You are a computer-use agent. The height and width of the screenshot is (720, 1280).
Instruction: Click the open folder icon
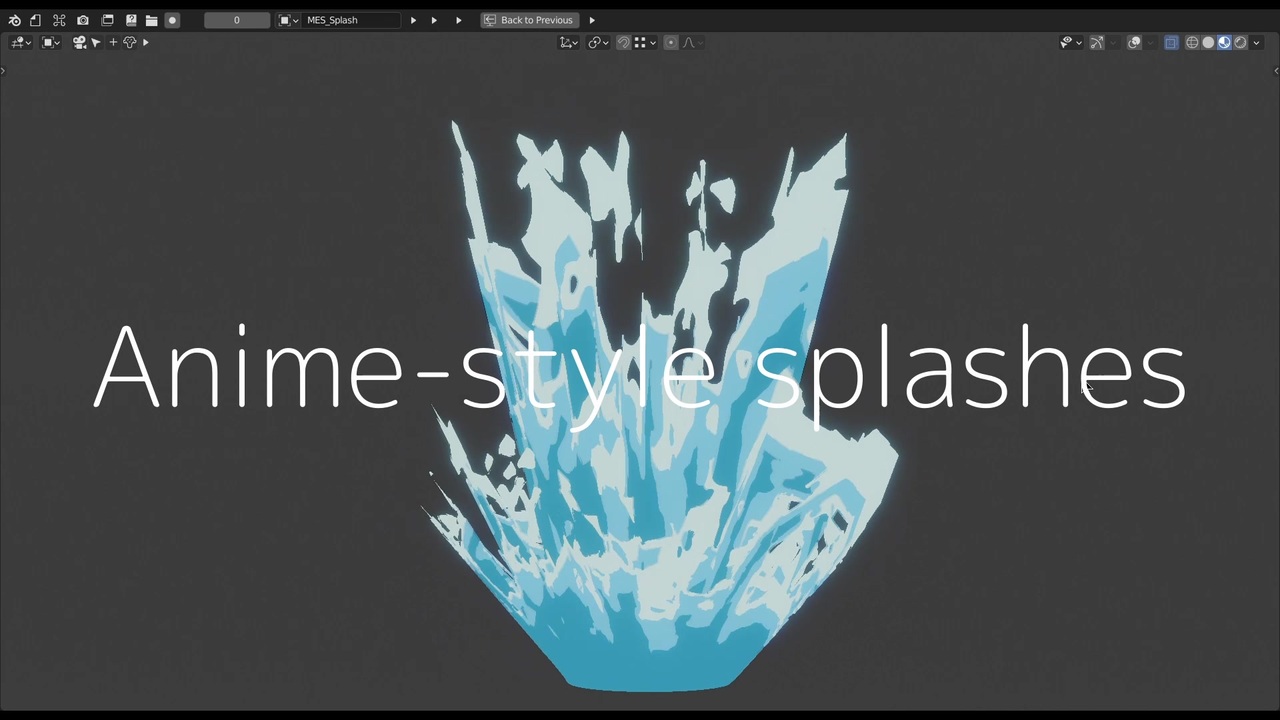151,20
